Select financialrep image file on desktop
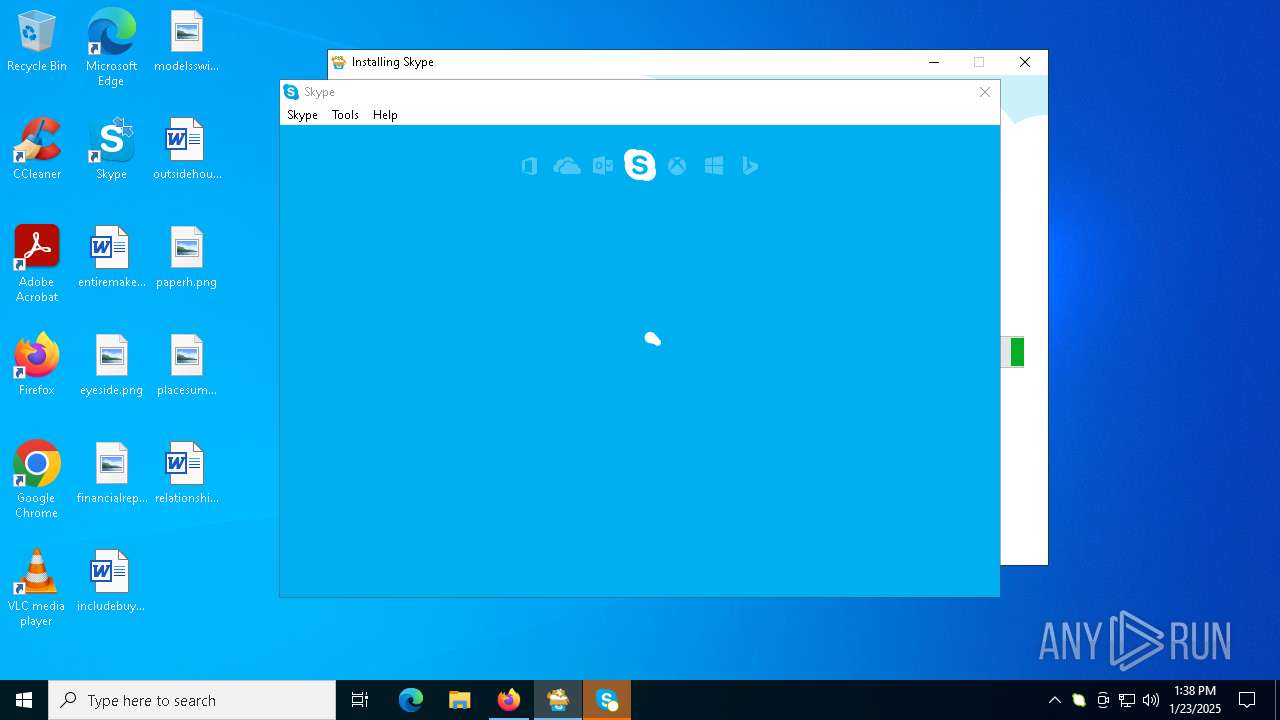Image resolution: width=1280 pixels, height=720 pixels. tap(111, 474)
